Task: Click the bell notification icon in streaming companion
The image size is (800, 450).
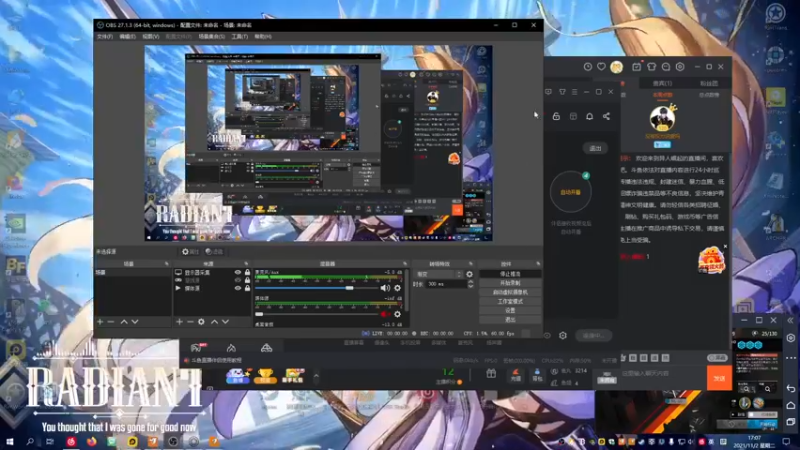Action: [589, 116]
